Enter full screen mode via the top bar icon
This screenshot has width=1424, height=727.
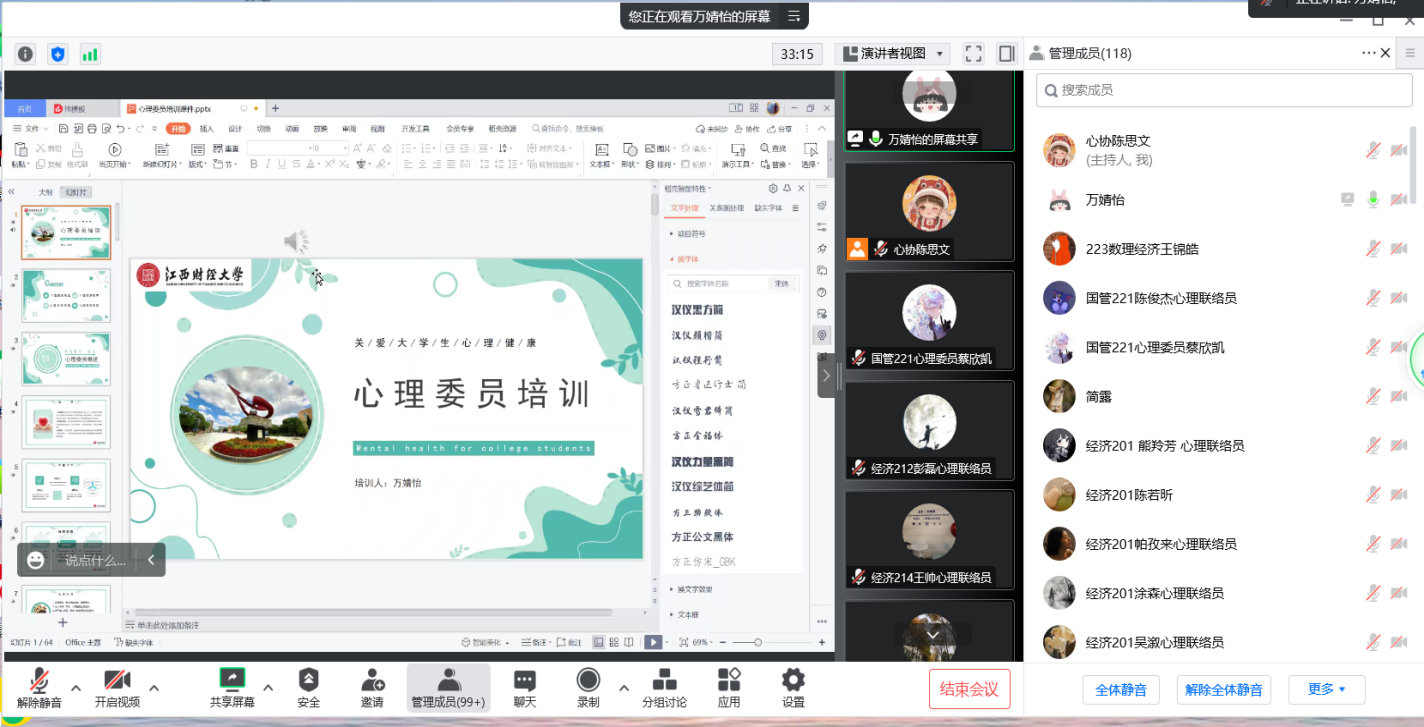[973, 54]
